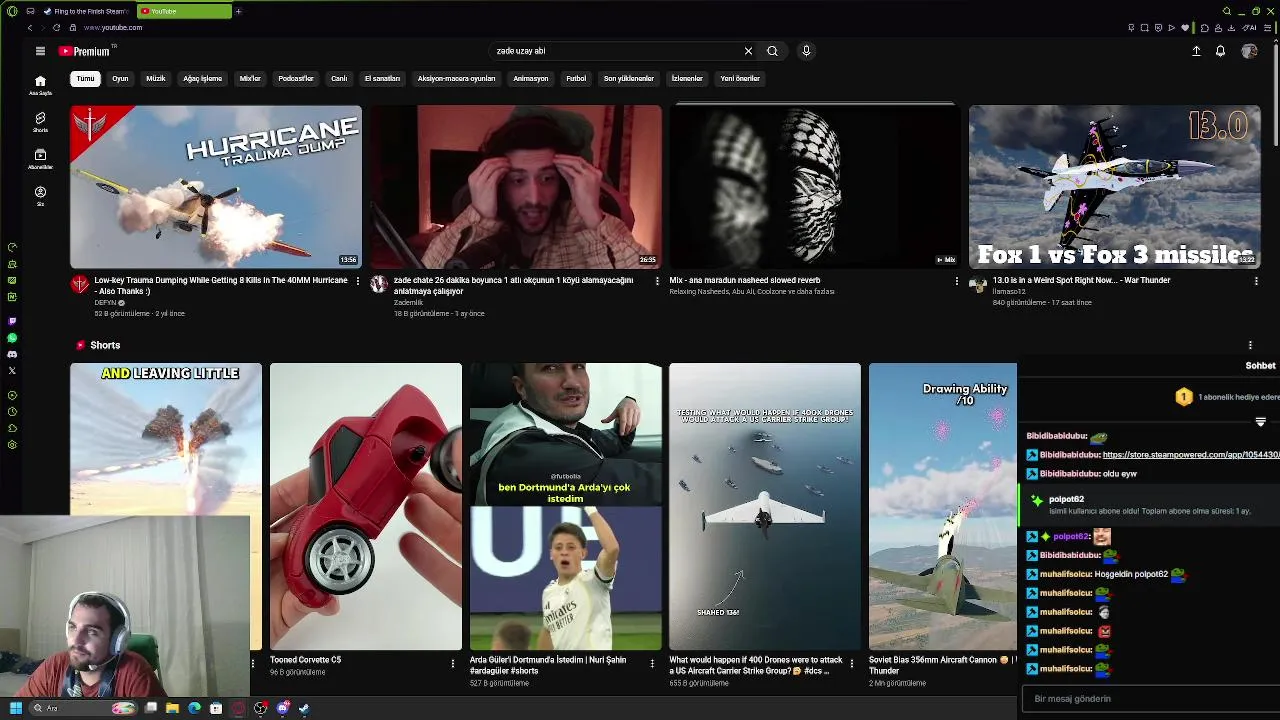Reload the page with browser refresh
This screenshot has height=720, width=1280.
[56, 28]
